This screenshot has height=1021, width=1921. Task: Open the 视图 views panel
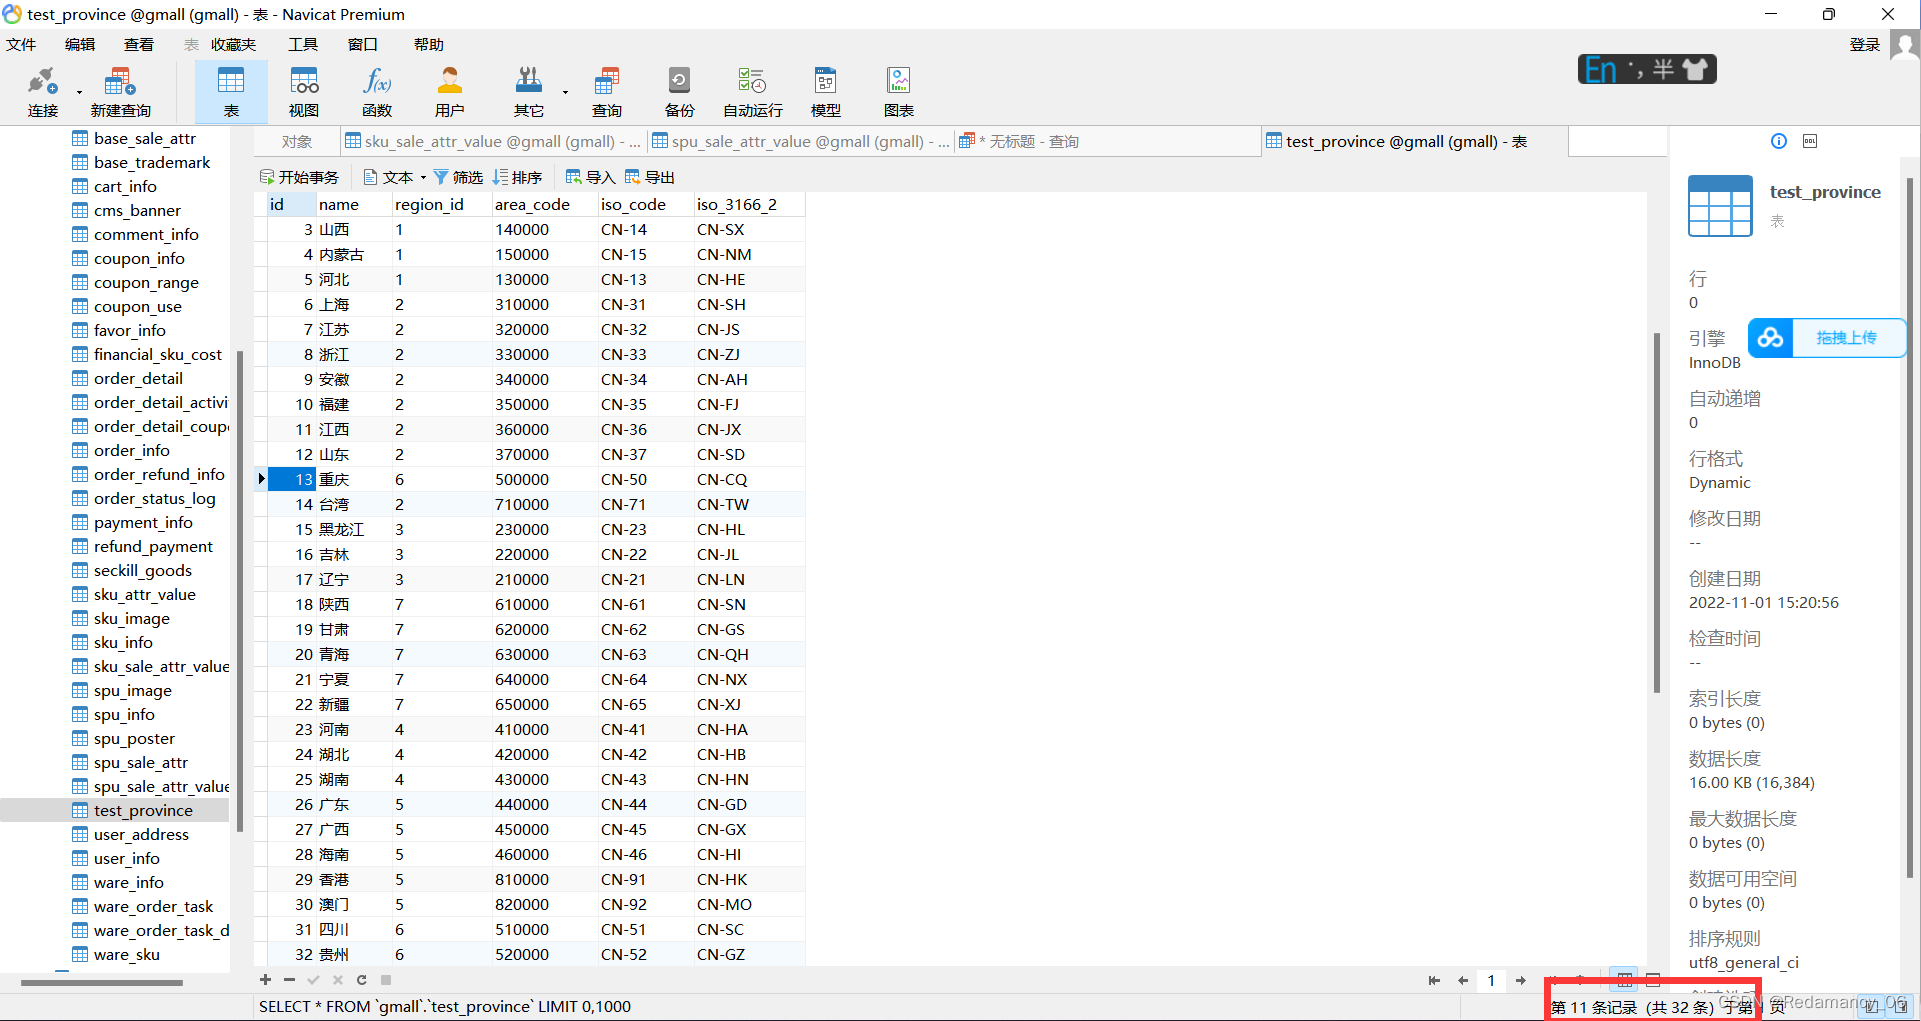(x=304, y=91)
